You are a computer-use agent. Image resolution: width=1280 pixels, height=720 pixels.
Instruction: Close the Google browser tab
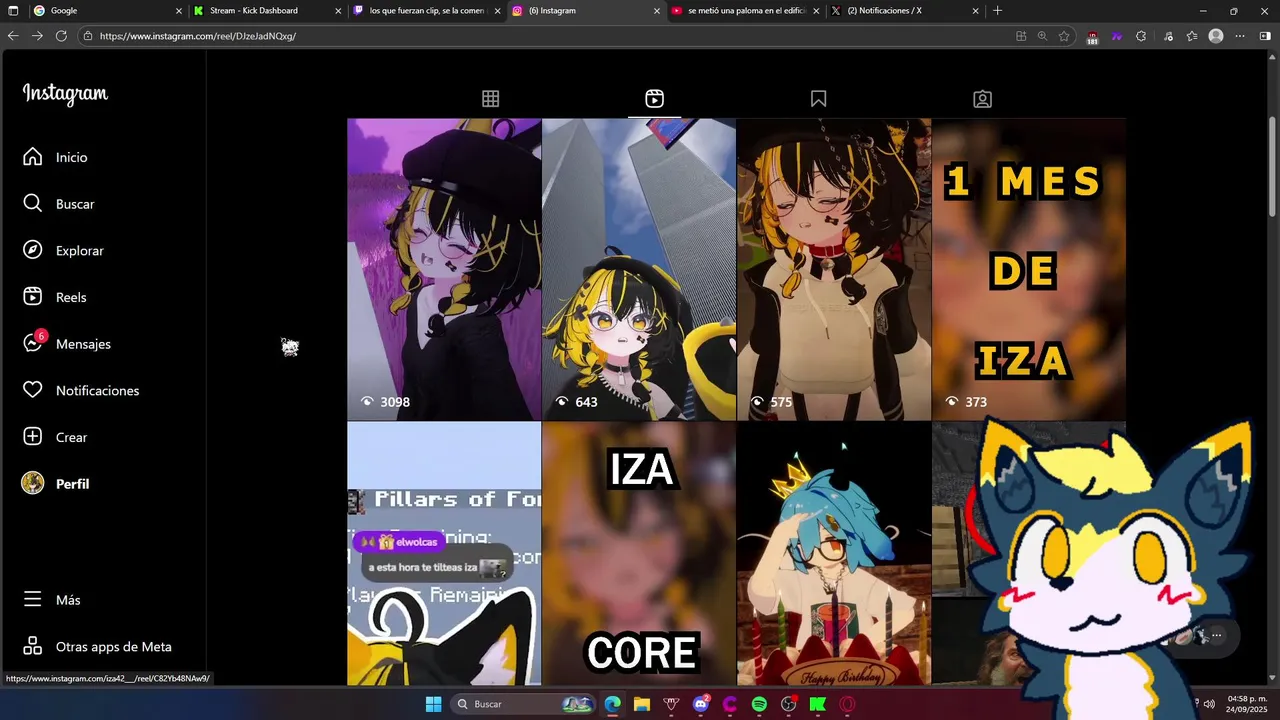(x=179, y=11)
